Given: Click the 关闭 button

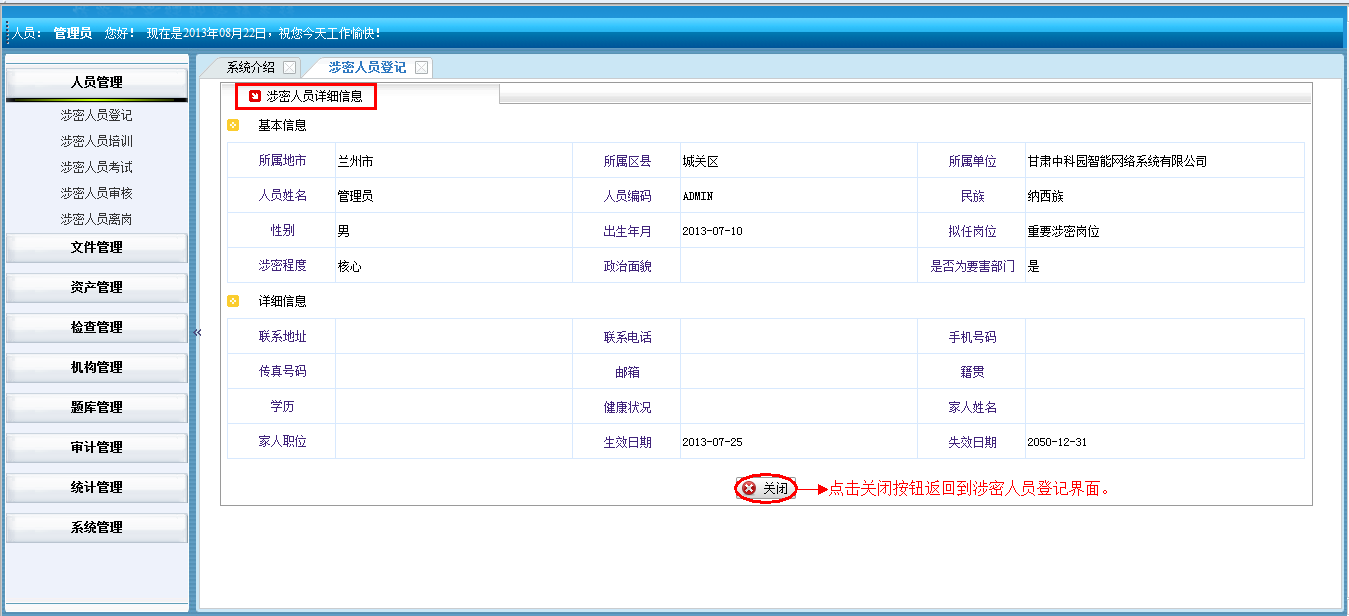Looking at the screenshot, I should [766, 489].
